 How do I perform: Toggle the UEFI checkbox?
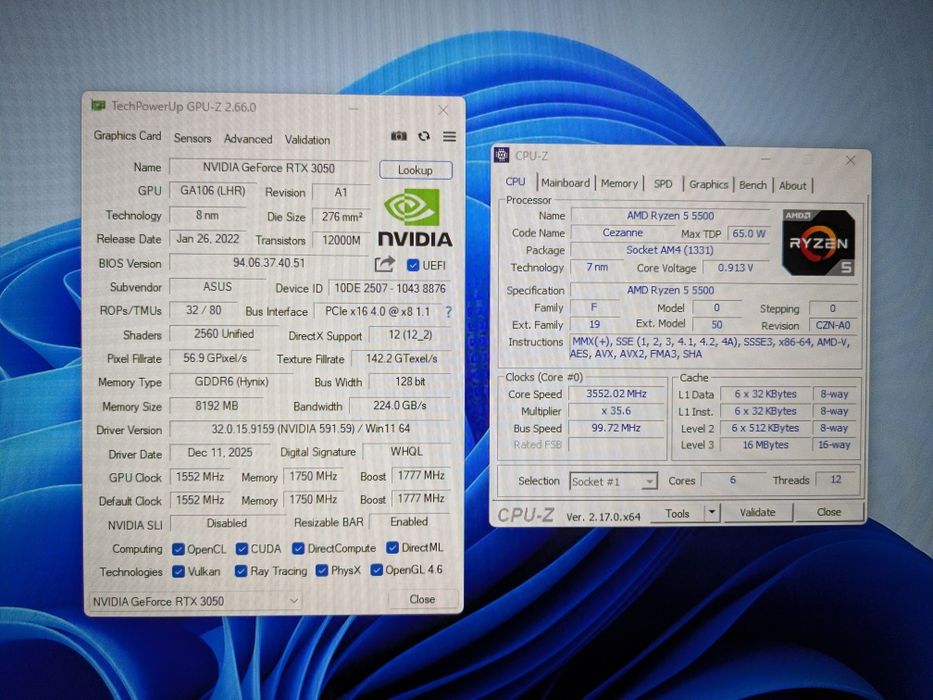(x=412, y=265)
